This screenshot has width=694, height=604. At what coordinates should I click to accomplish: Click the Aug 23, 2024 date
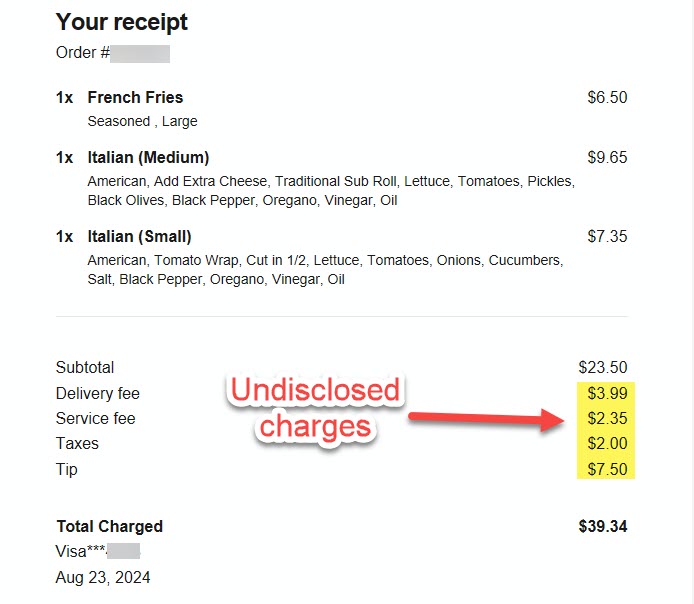[103, 577]
